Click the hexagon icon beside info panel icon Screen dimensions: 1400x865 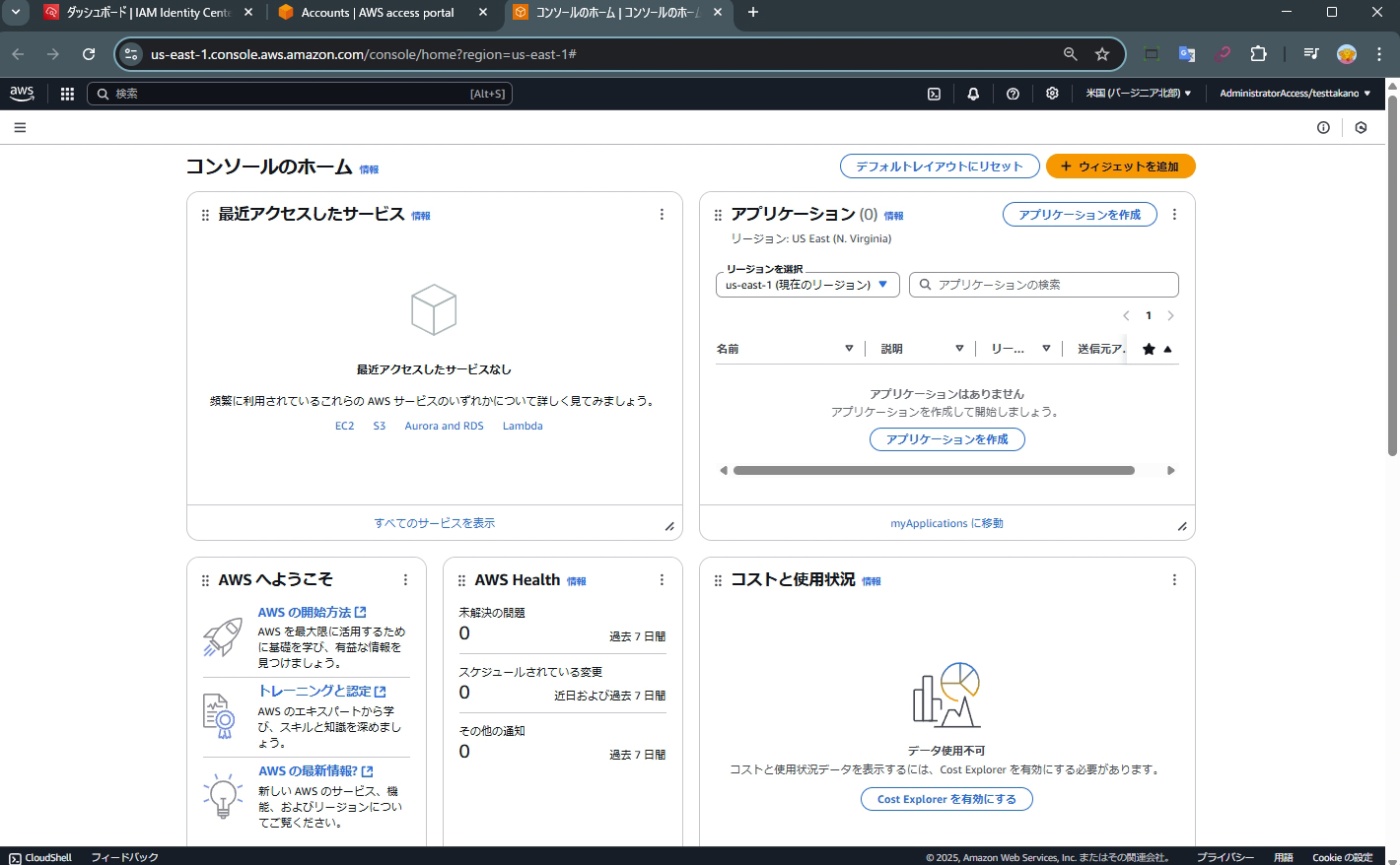(1361, 127)
